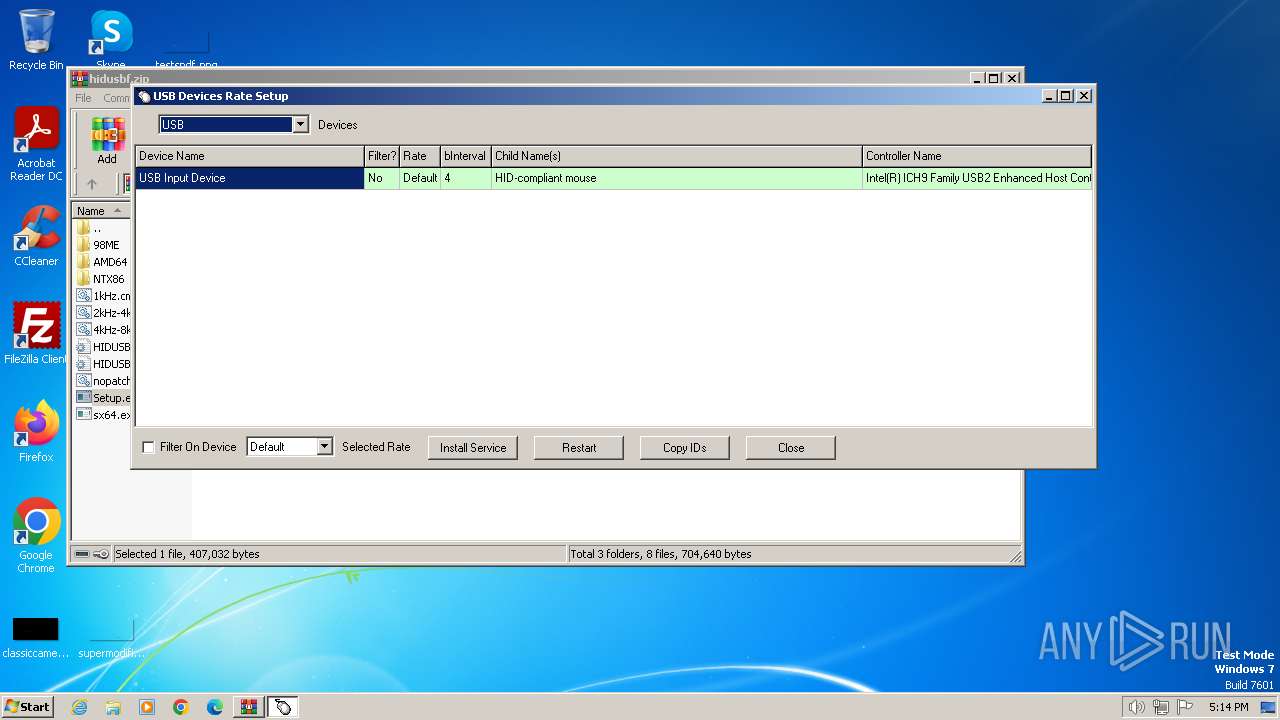This screenshot has height=720, width=1280.
Task: Go up one folder in WinRAR
Action: (x=92, y=184)
